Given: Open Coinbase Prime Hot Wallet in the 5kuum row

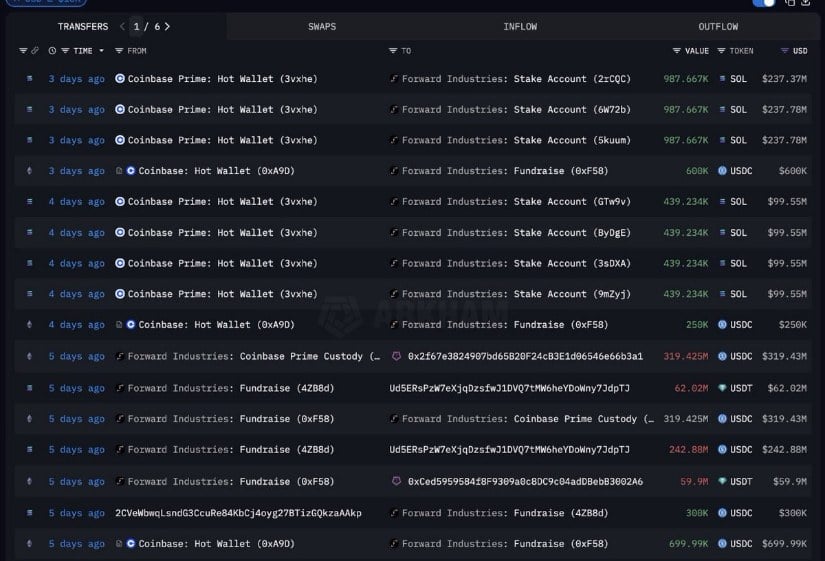Looking at the screenshot, I should pos(223,140).
